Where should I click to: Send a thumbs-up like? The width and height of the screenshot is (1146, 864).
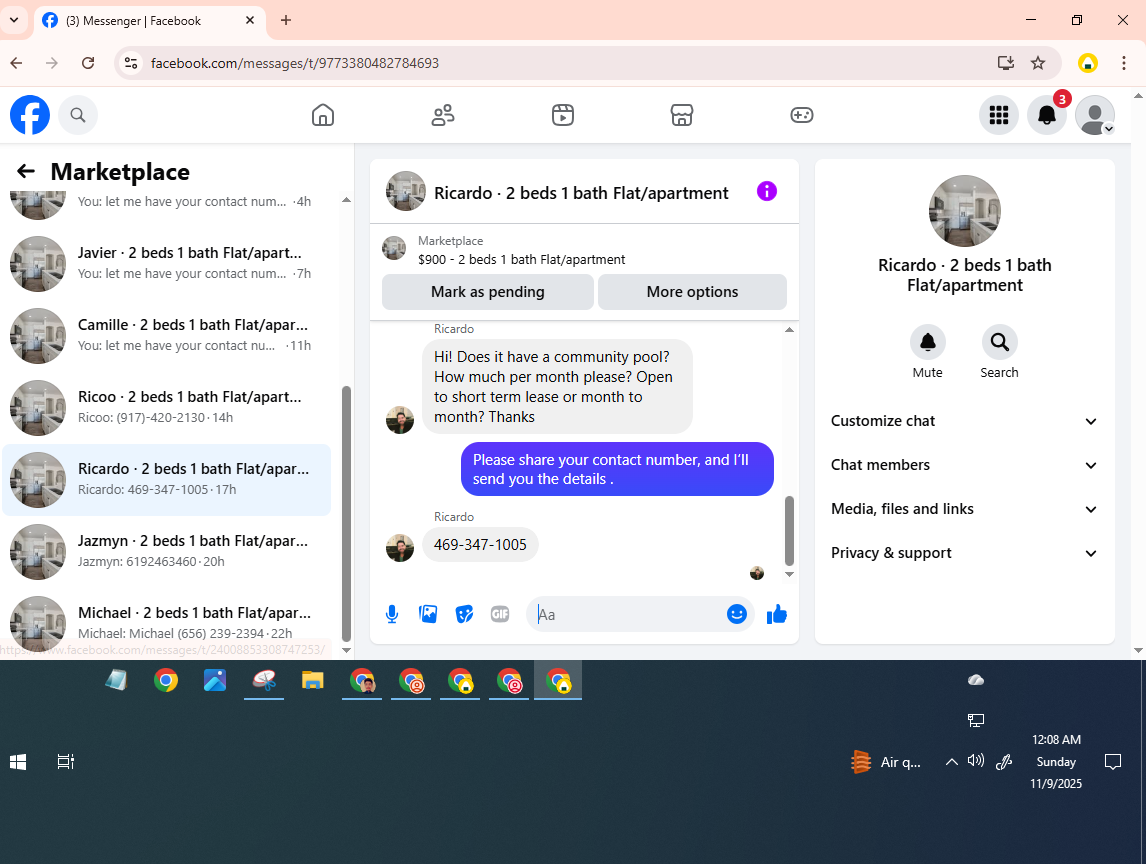point(776,614)
